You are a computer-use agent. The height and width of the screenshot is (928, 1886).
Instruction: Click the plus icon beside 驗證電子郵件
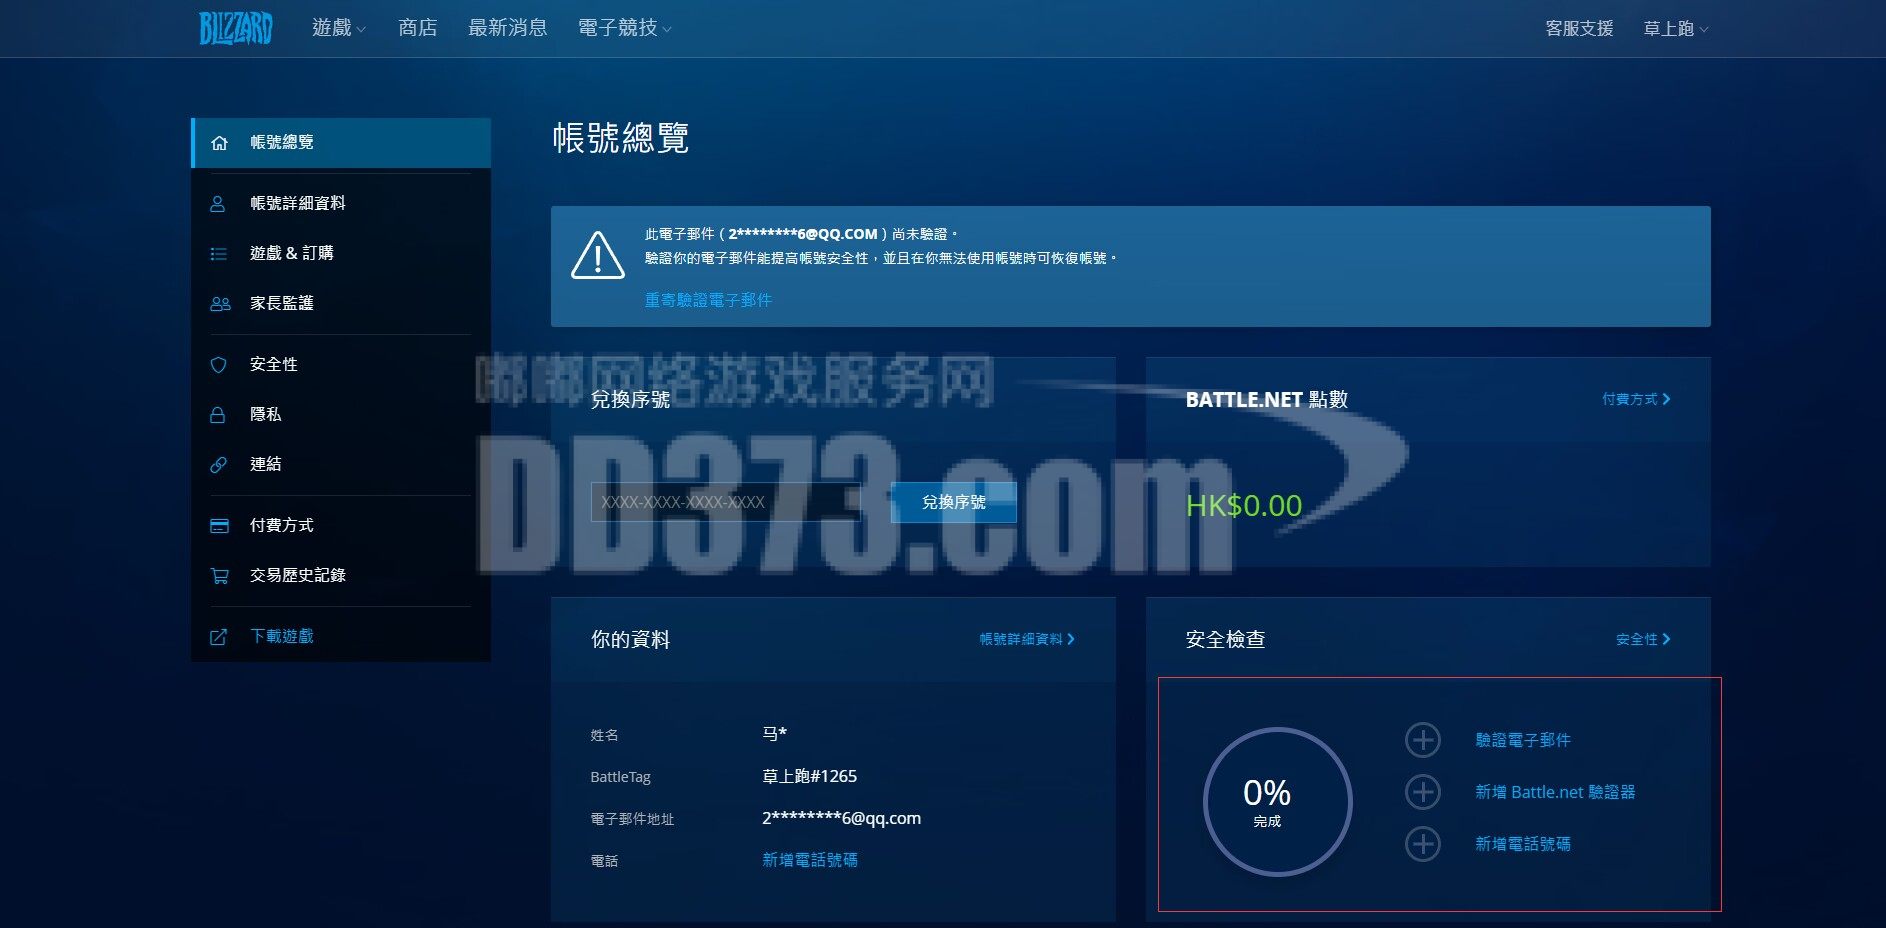(x=1423, y=740)
